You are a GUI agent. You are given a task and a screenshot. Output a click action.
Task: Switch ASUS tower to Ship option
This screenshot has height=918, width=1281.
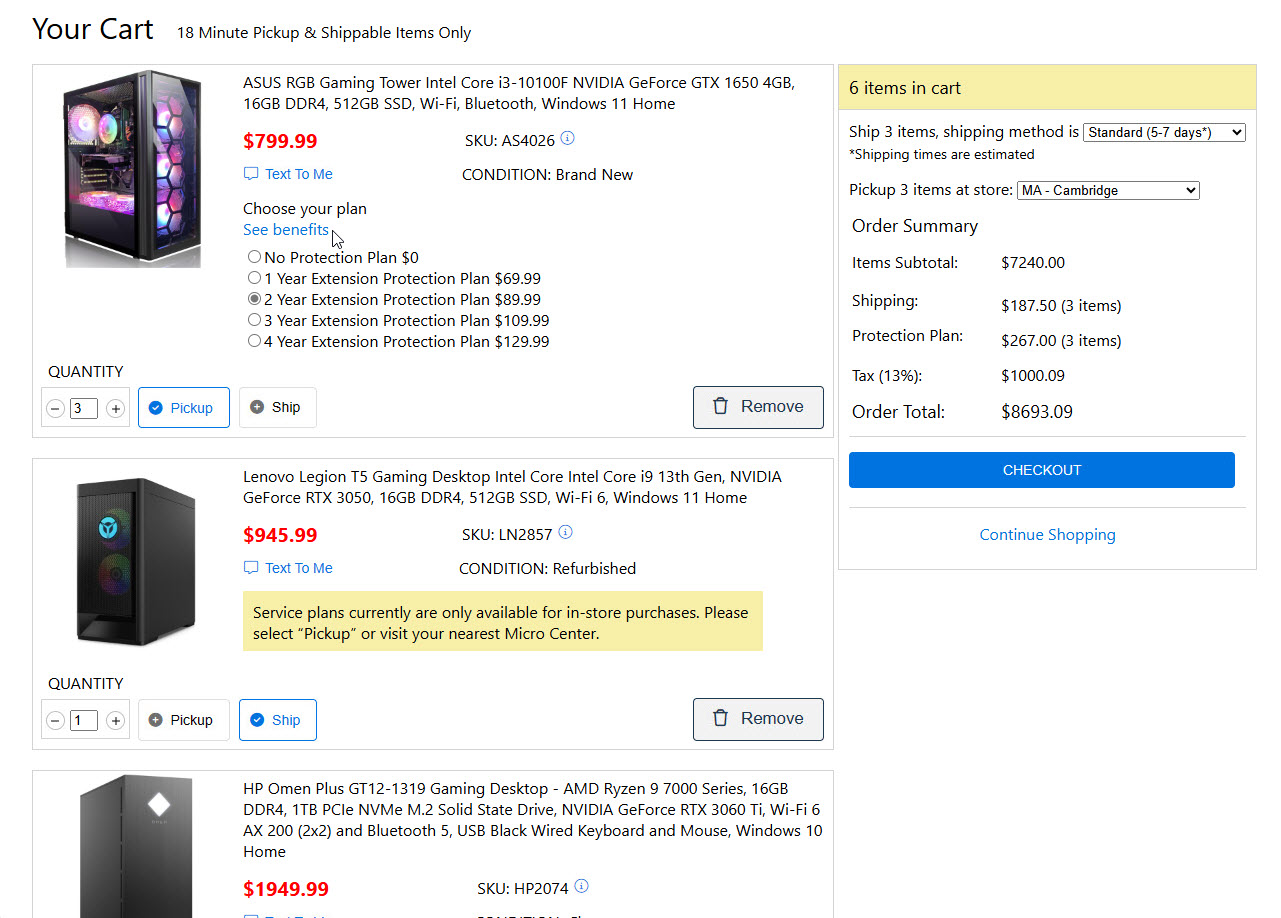tap(277, 407)
